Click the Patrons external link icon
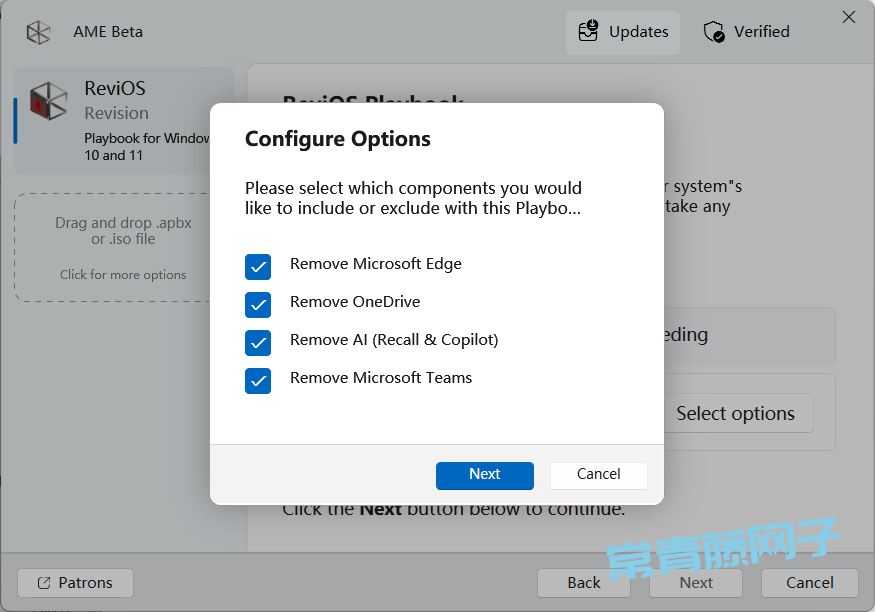 point(44,583)
